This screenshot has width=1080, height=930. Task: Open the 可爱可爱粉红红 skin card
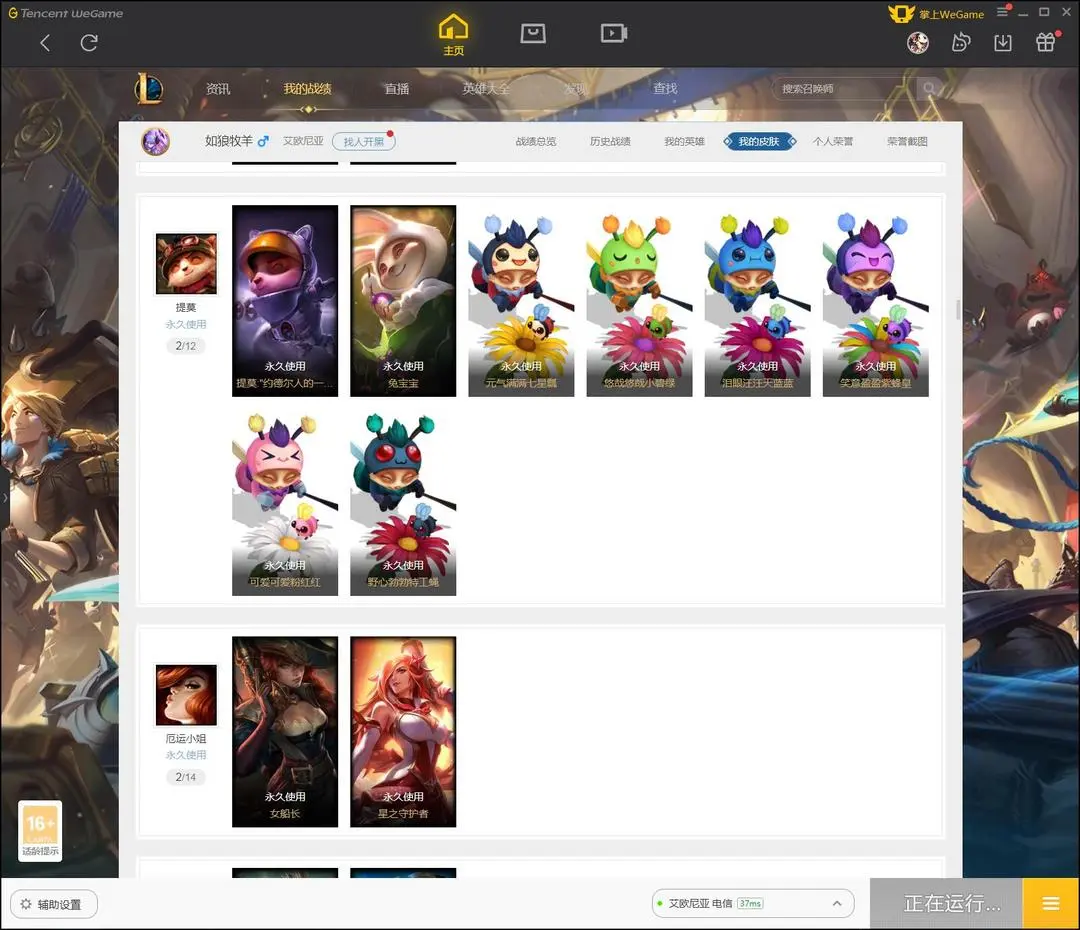(x=285, y=501)
